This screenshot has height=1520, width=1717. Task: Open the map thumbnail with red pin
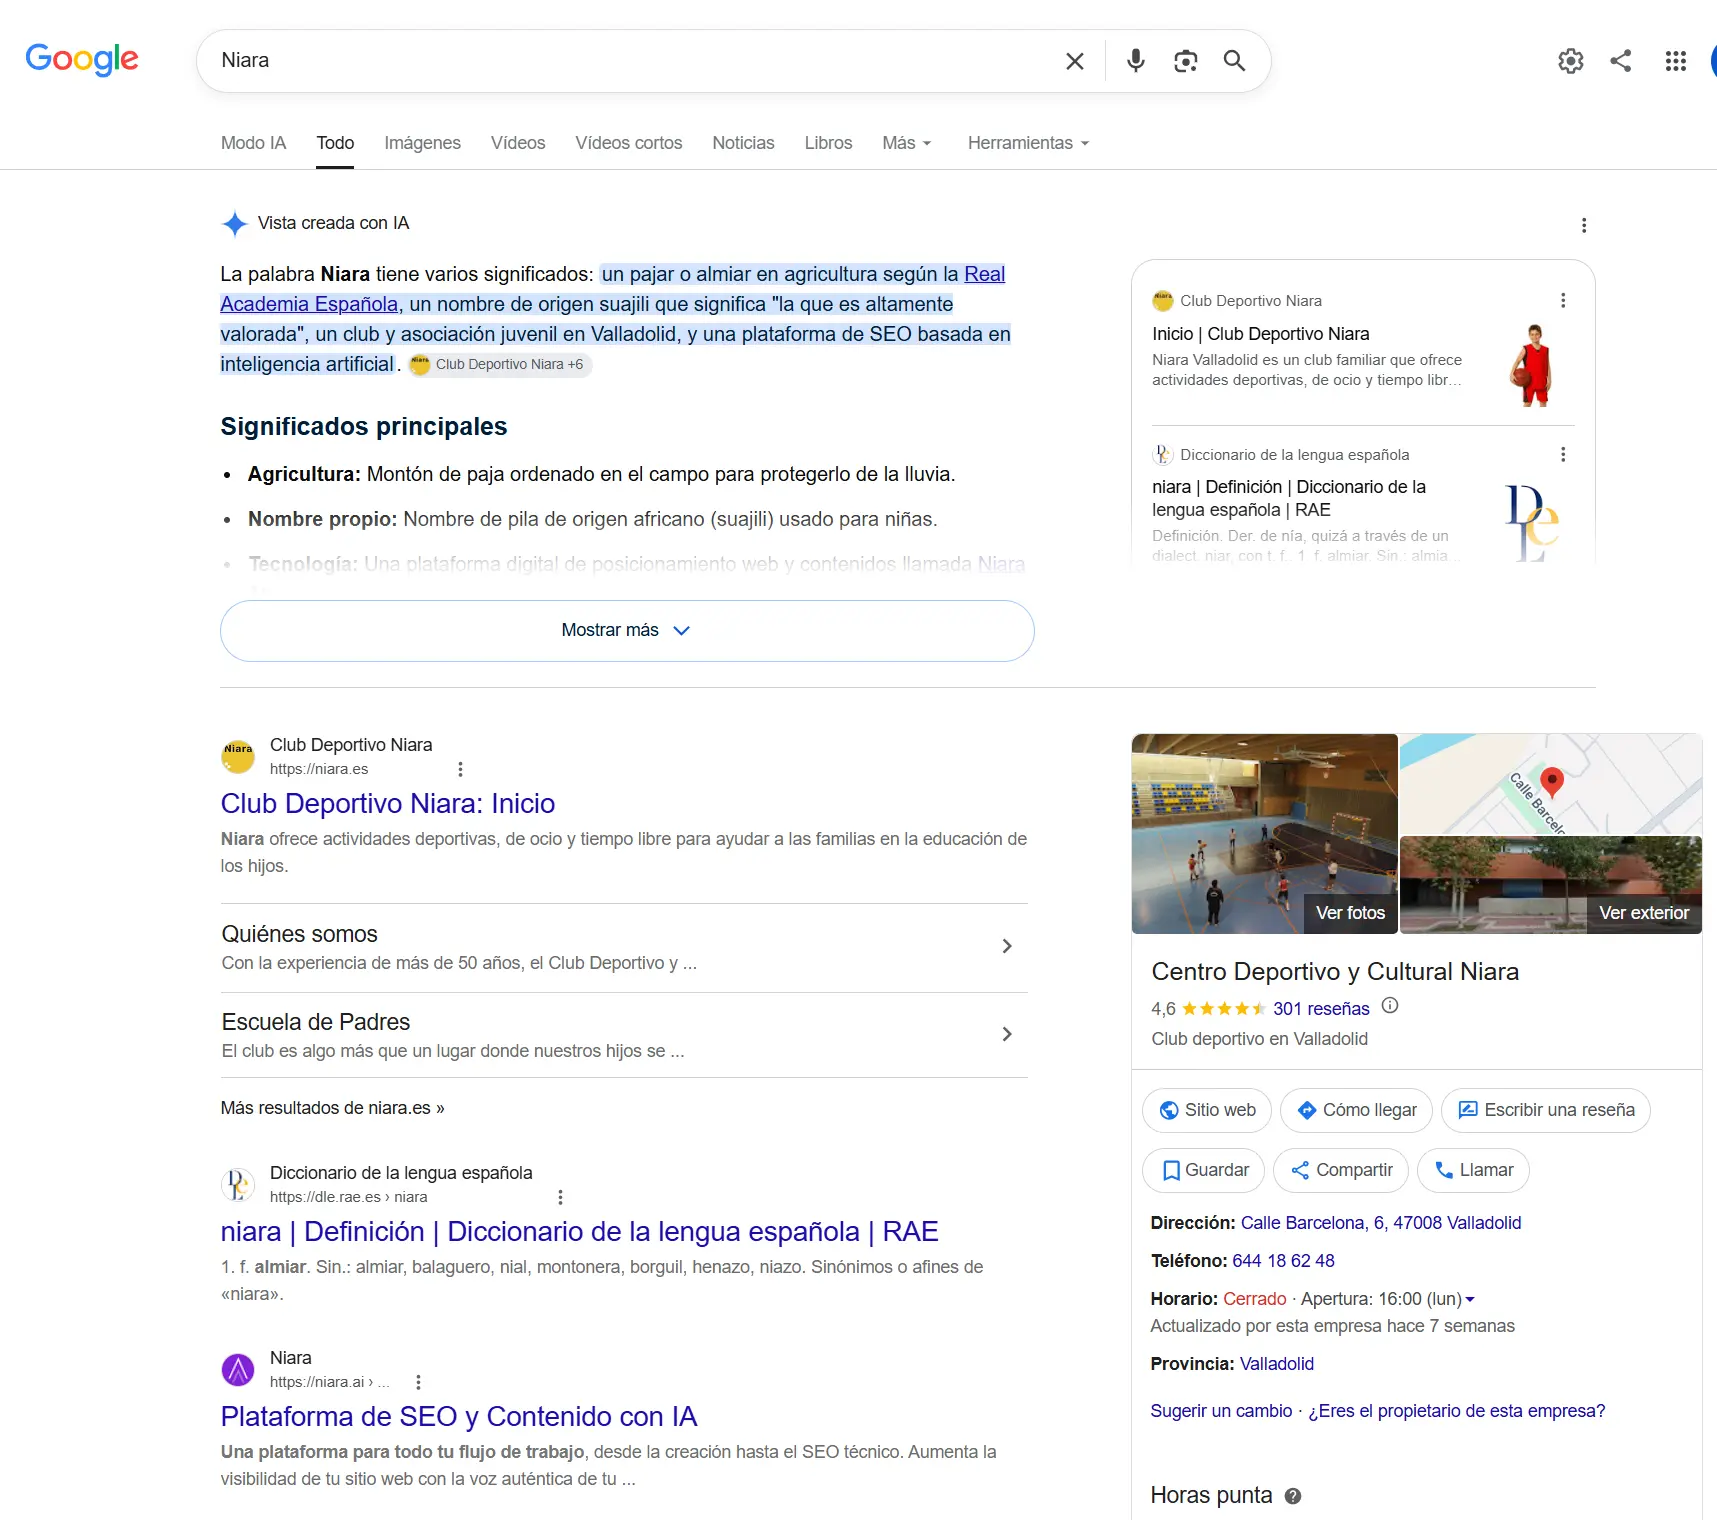tap(1551, 784)
